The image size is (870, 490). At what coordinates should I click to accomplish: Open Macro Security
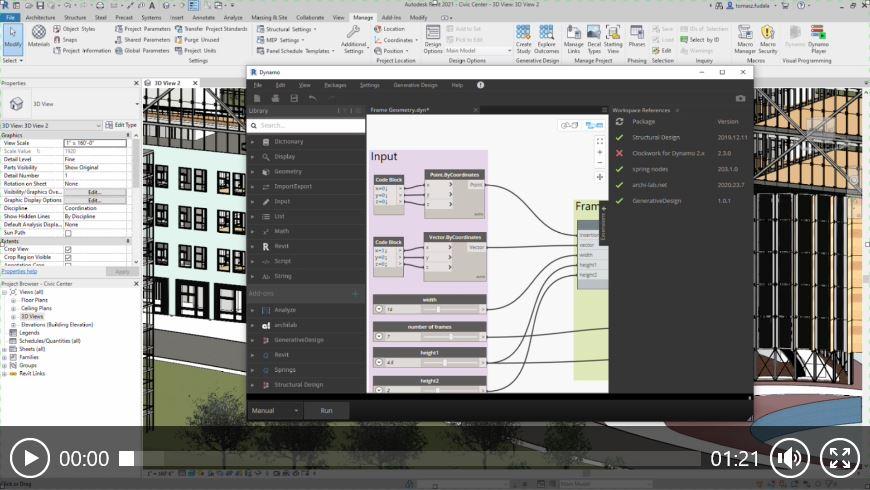767,39
